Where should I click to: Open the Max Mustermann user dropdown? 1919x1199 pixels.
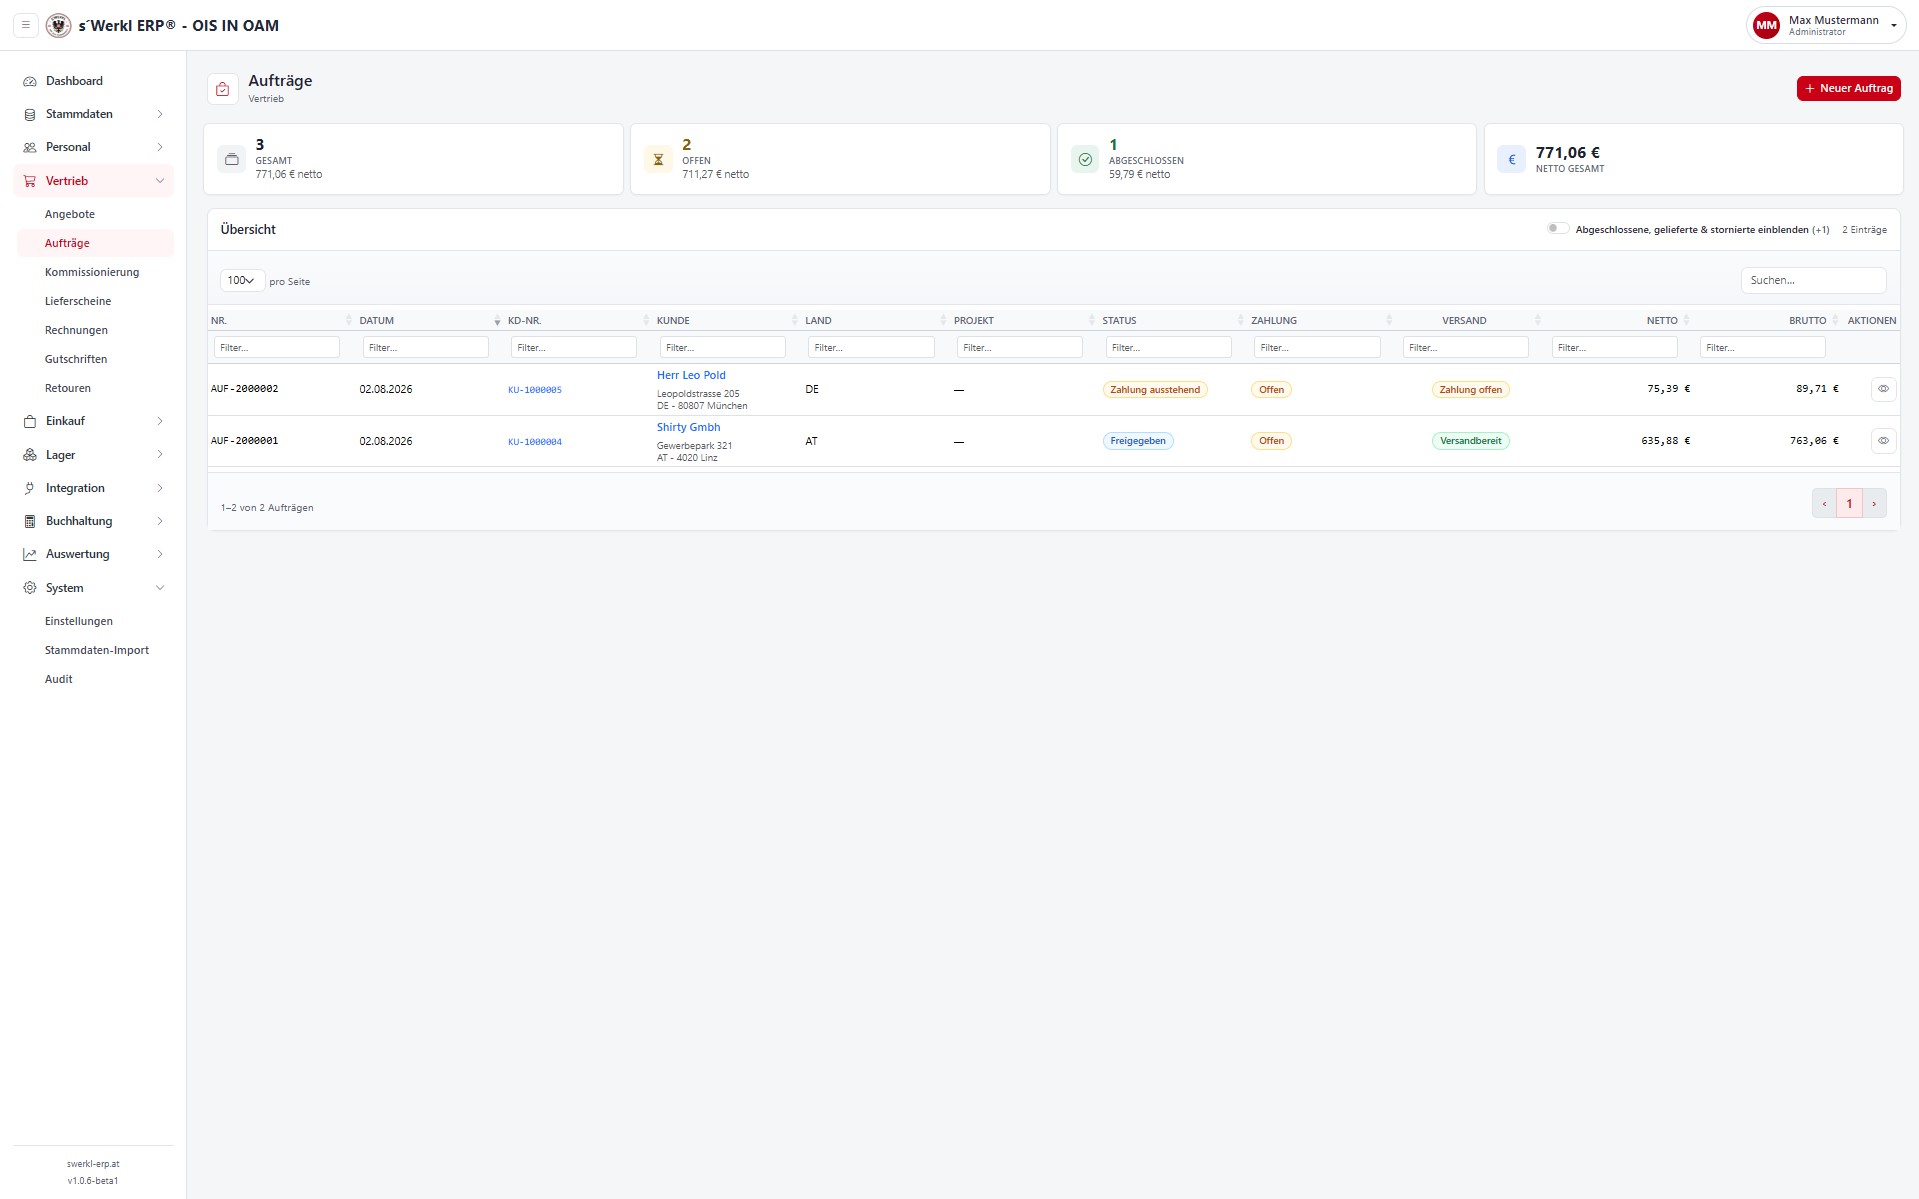tap(1826, 26)
